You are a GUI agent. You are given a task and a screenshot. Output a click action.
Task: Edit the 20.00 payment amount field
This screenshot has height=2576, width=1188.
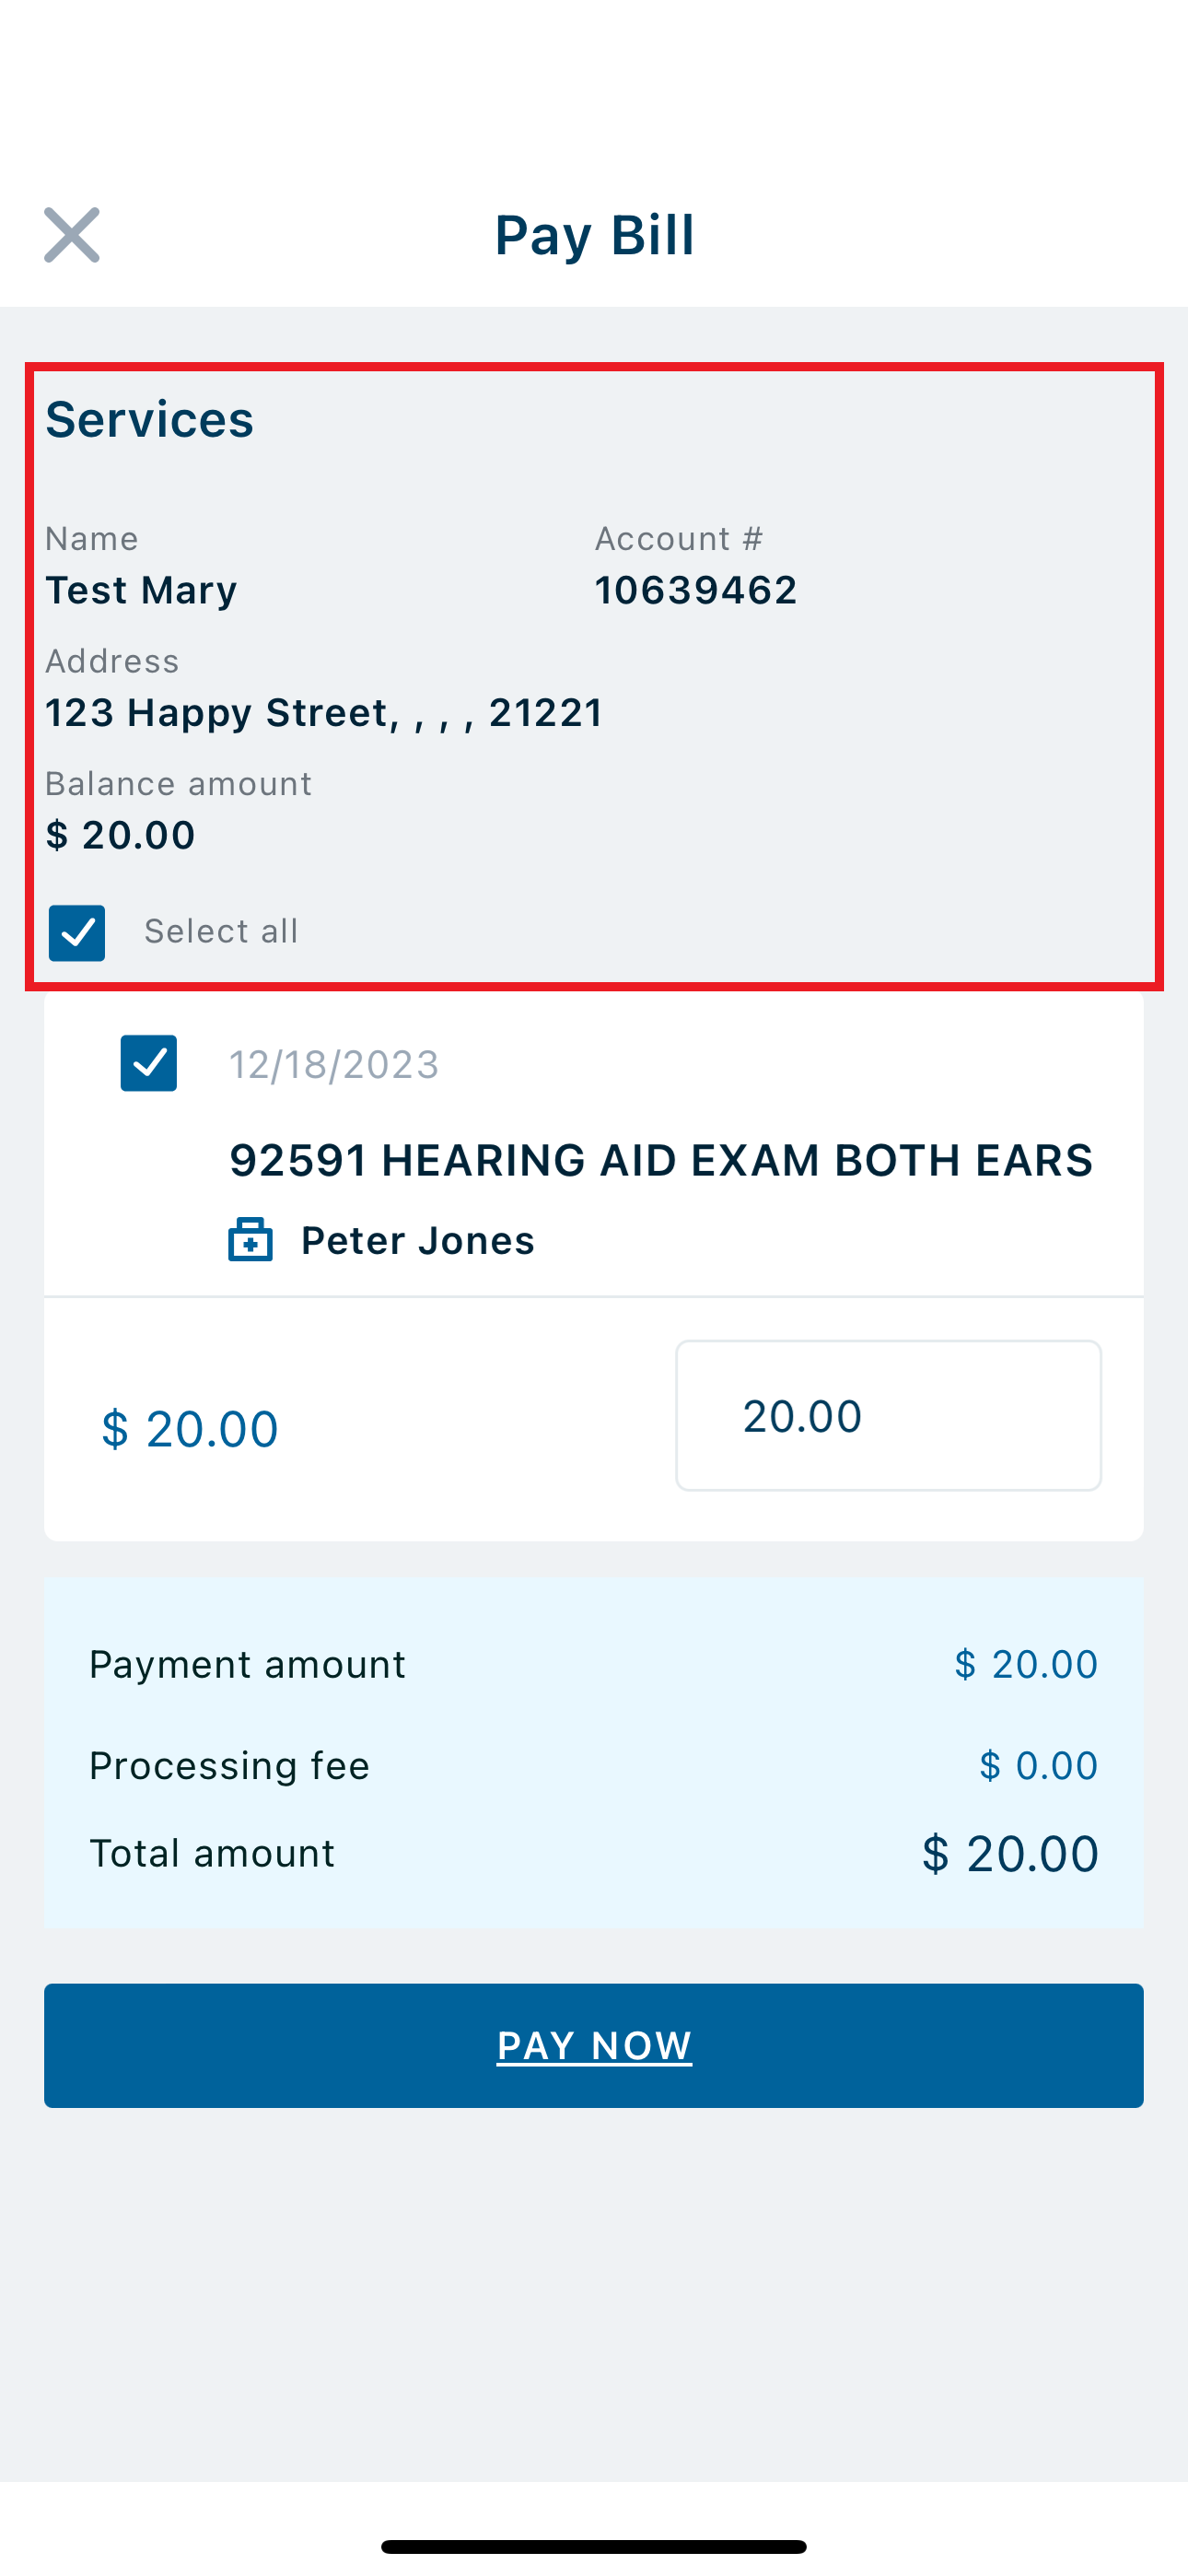tap(888, 1415)
